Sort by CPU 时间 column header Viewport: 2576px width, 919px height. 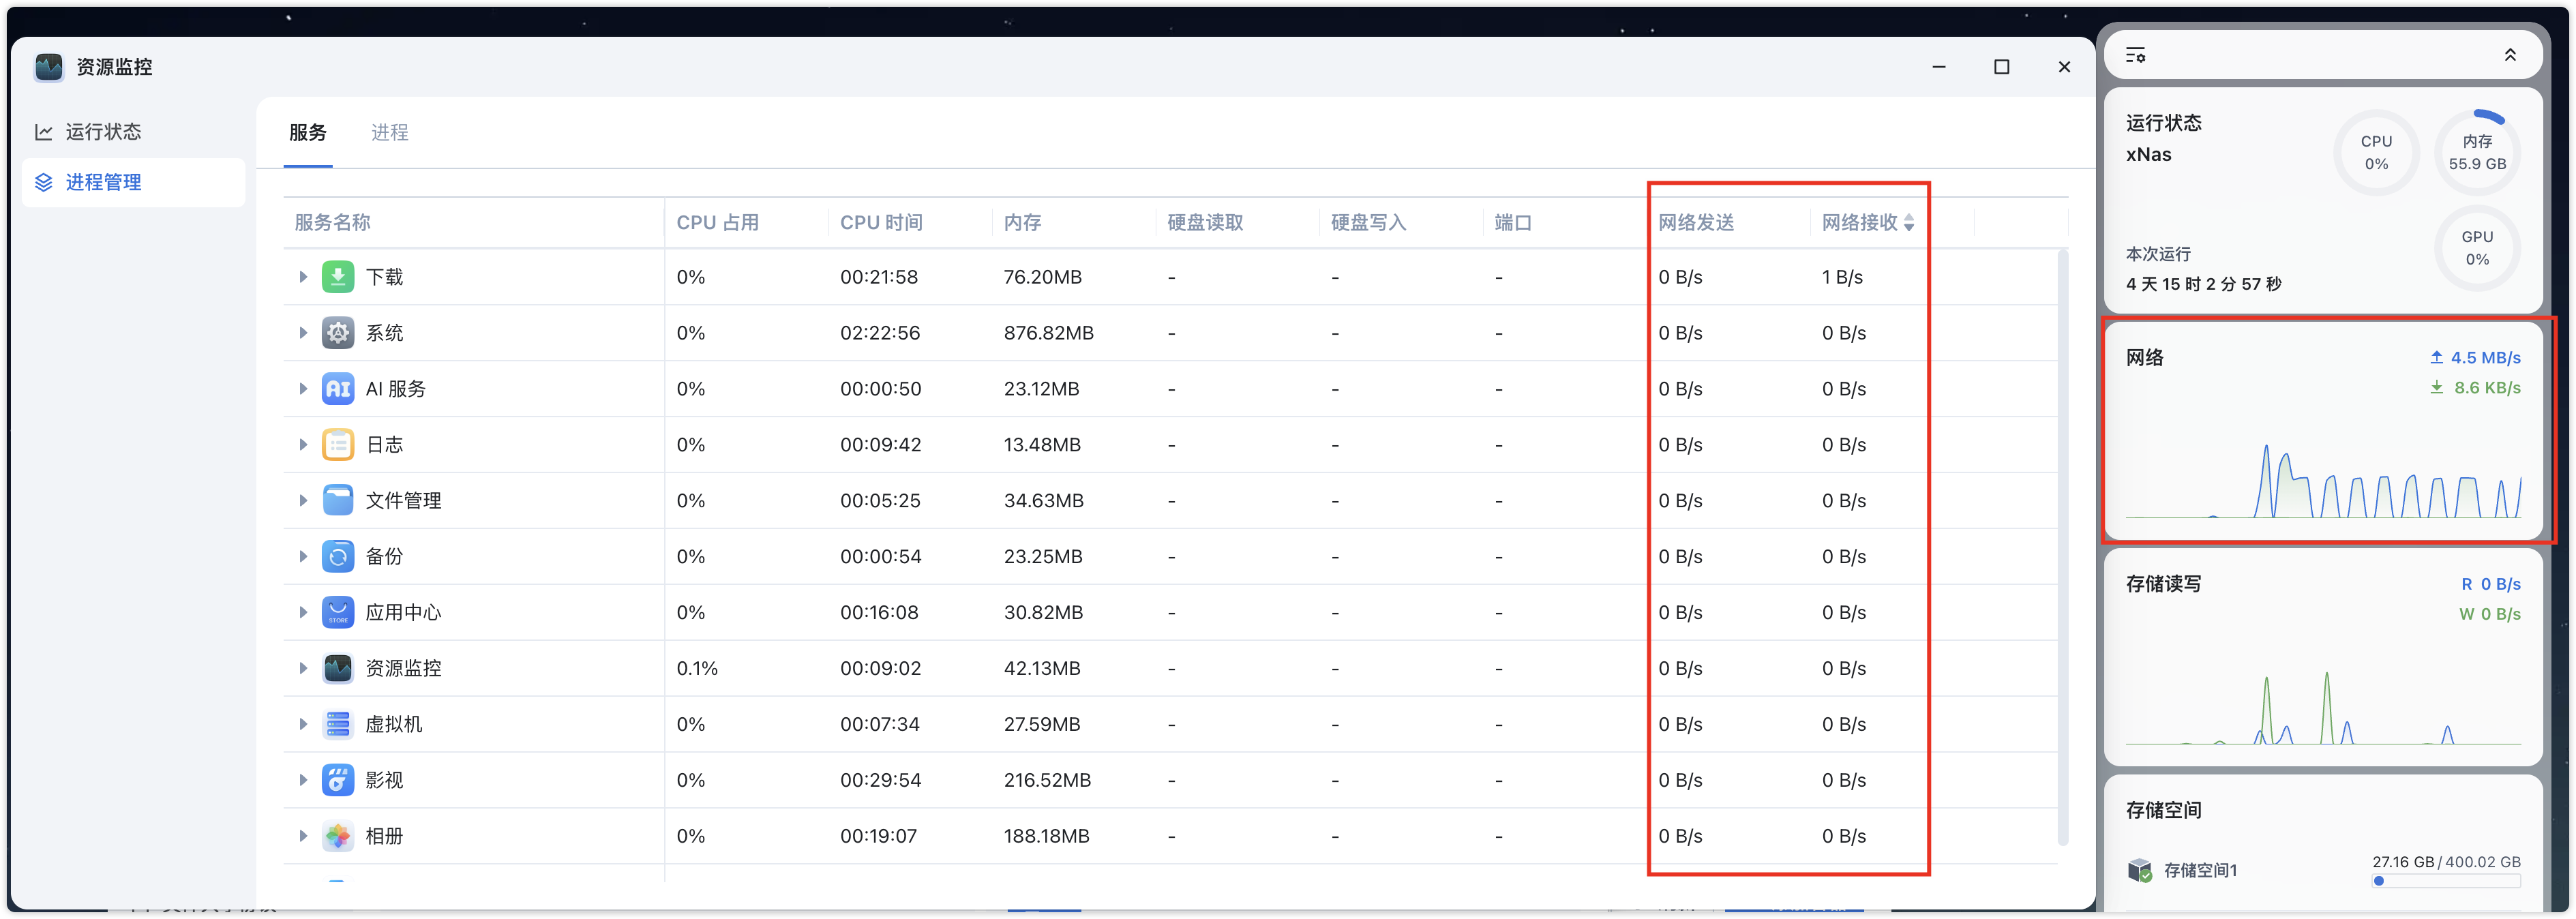point(881,222)
